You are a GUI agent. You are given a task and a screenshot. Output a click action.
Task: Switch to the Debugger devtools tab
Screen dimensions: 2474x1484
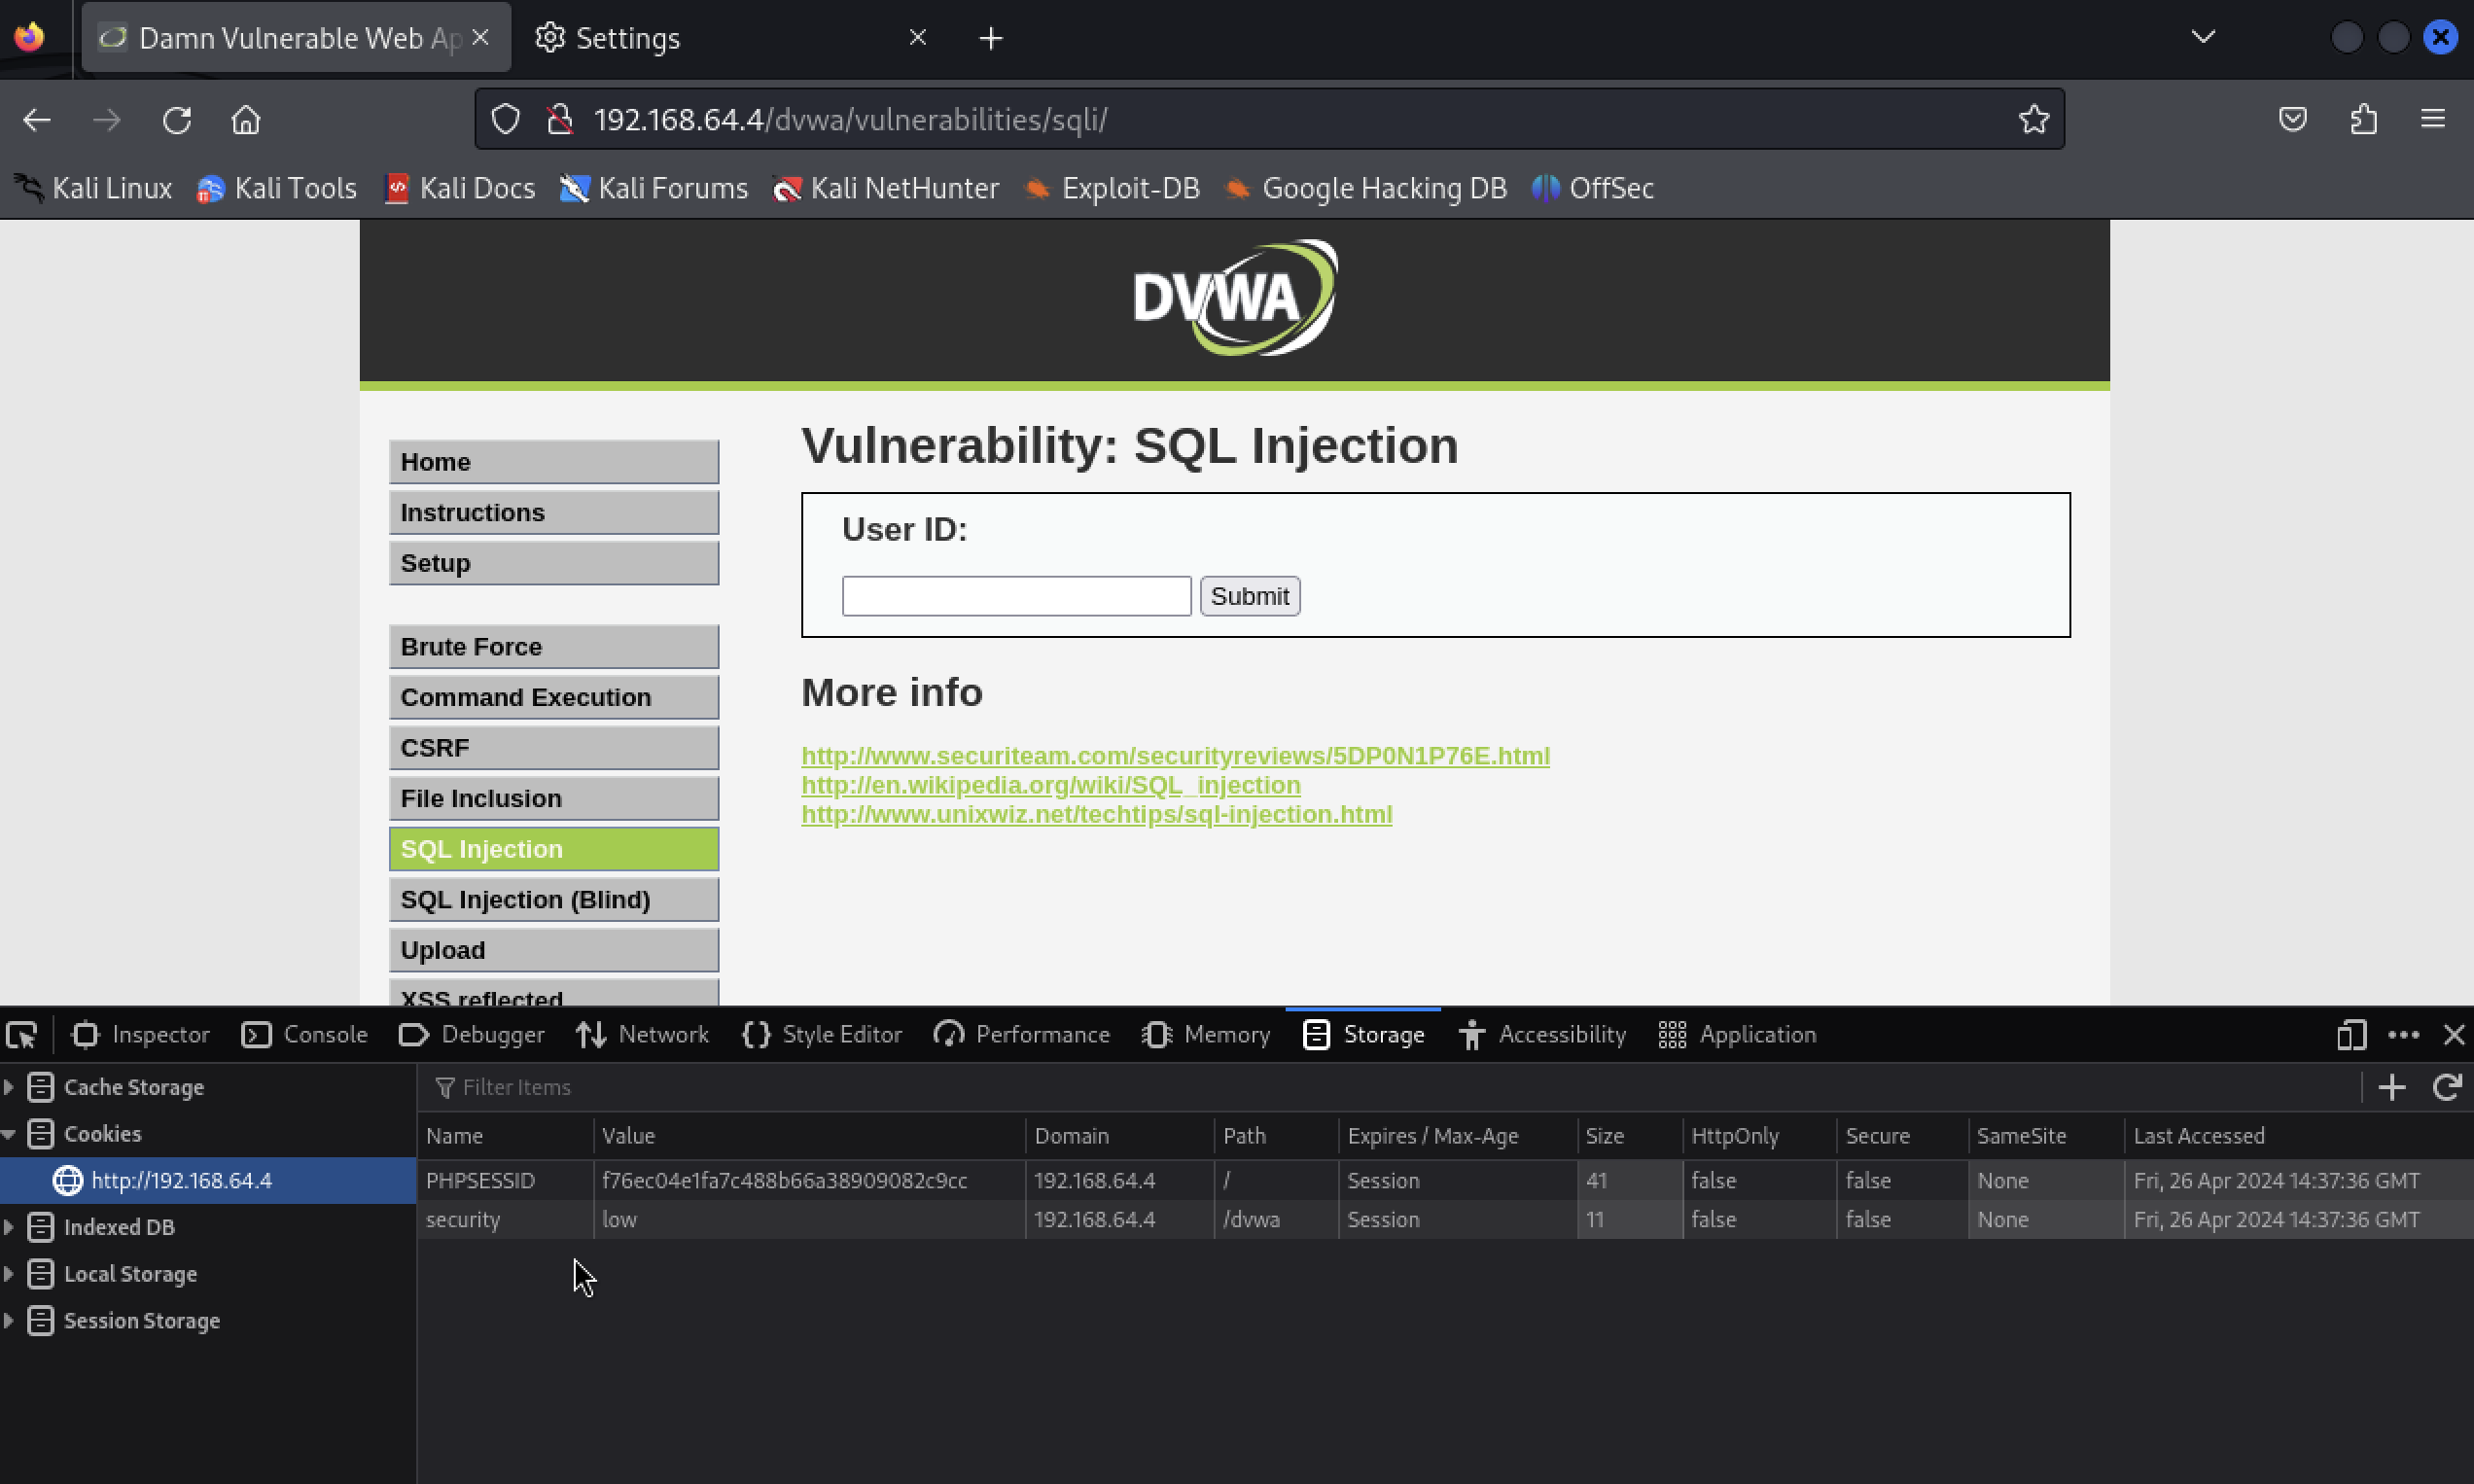point(471,1035)
